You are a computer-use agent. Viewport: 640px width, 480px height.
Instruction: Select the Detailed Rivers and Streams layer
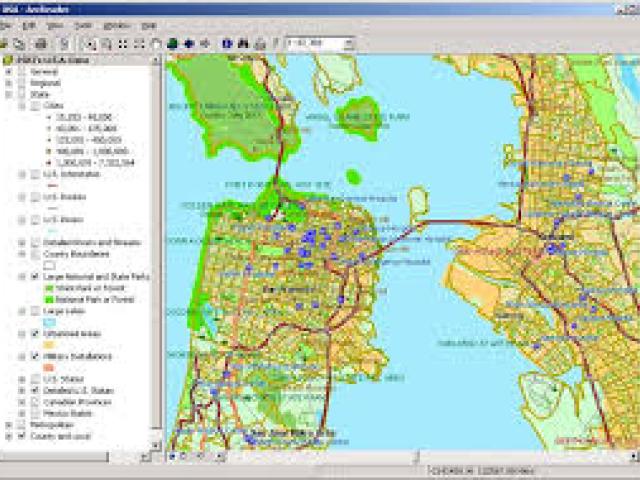point(92,243)
